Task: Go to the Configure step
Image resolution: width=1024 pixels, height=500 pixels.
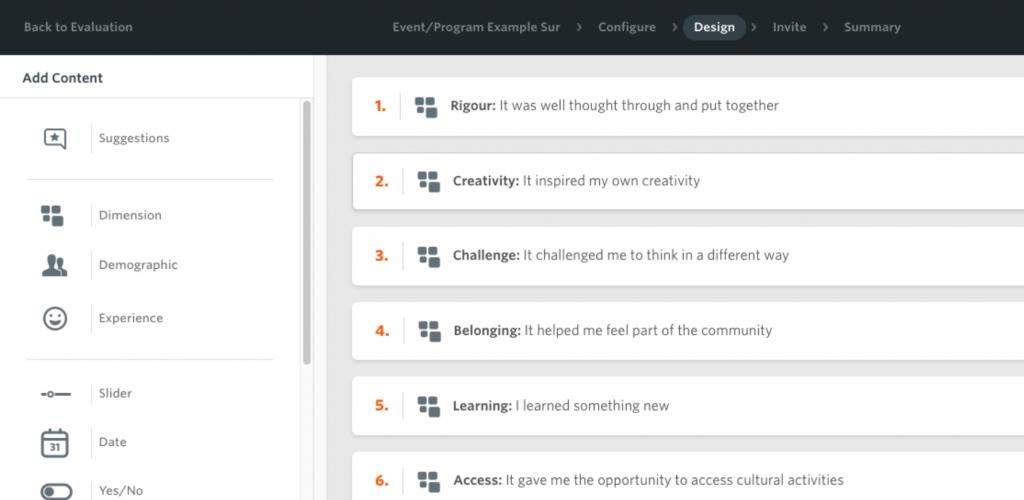Action: coord(627,27)
